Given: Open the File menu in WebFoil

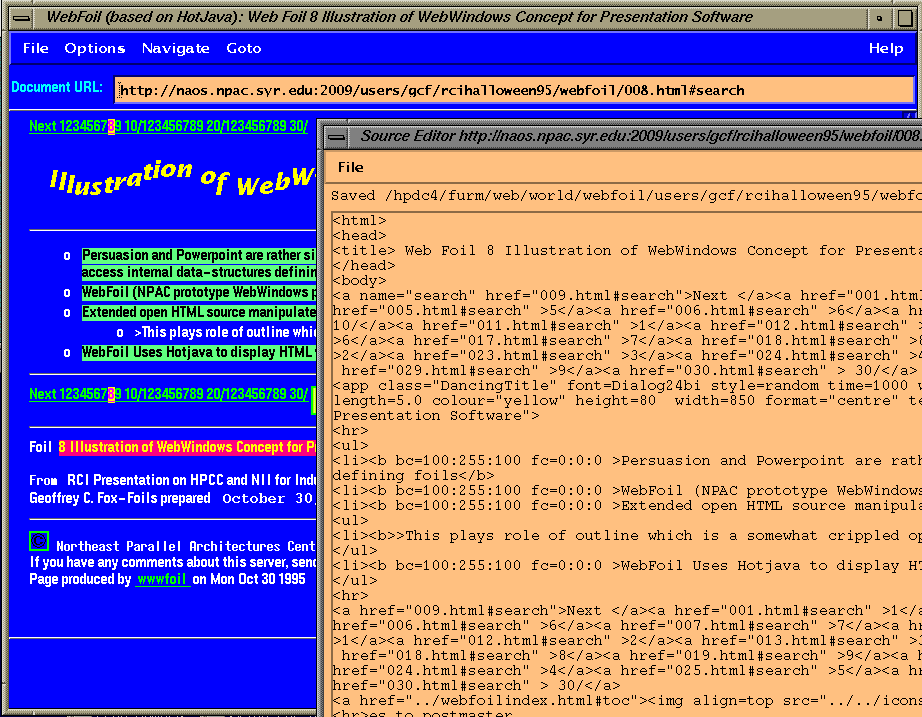Looking at the screenshot, I should 35,48.
